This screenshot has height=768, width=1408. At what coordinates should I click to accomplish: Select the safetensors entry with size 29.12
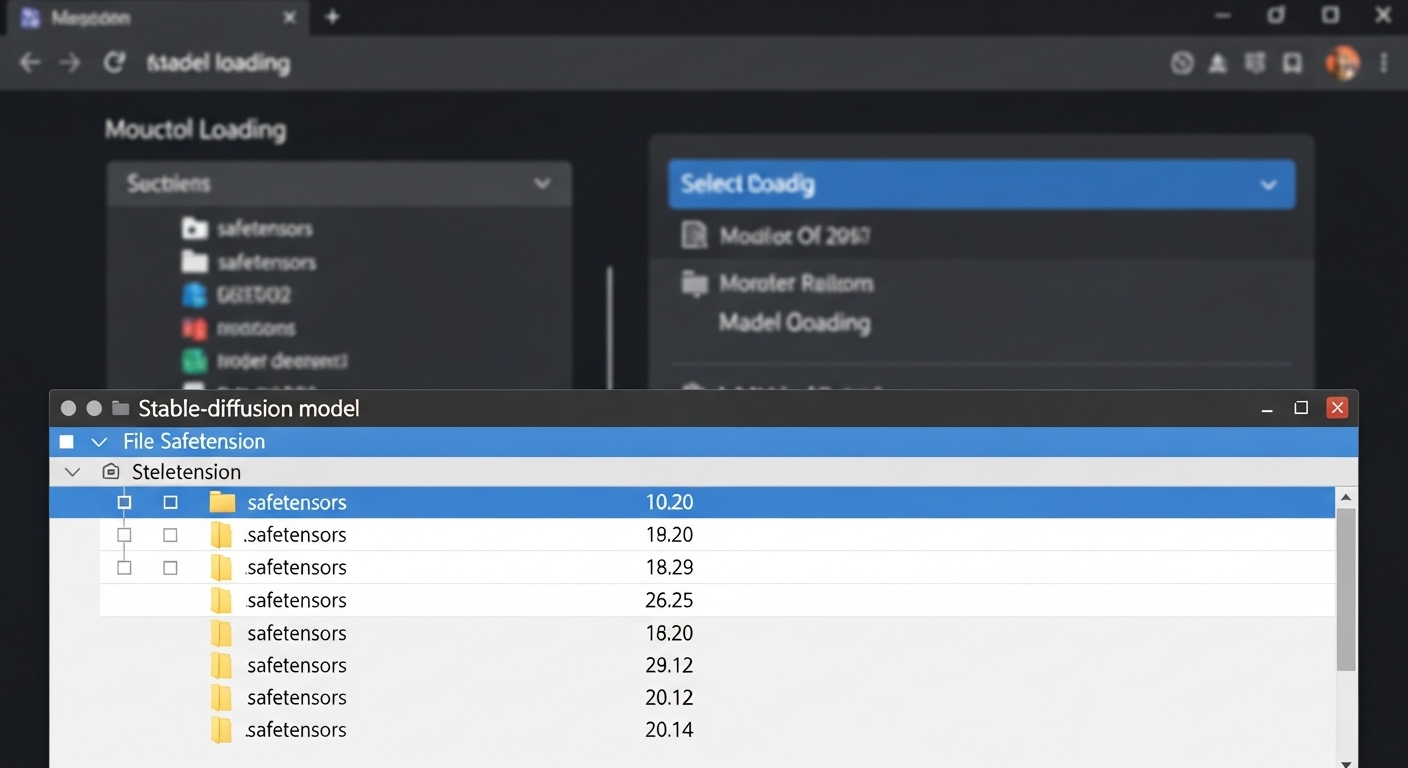pyautogui.click(x=297, y=665)
